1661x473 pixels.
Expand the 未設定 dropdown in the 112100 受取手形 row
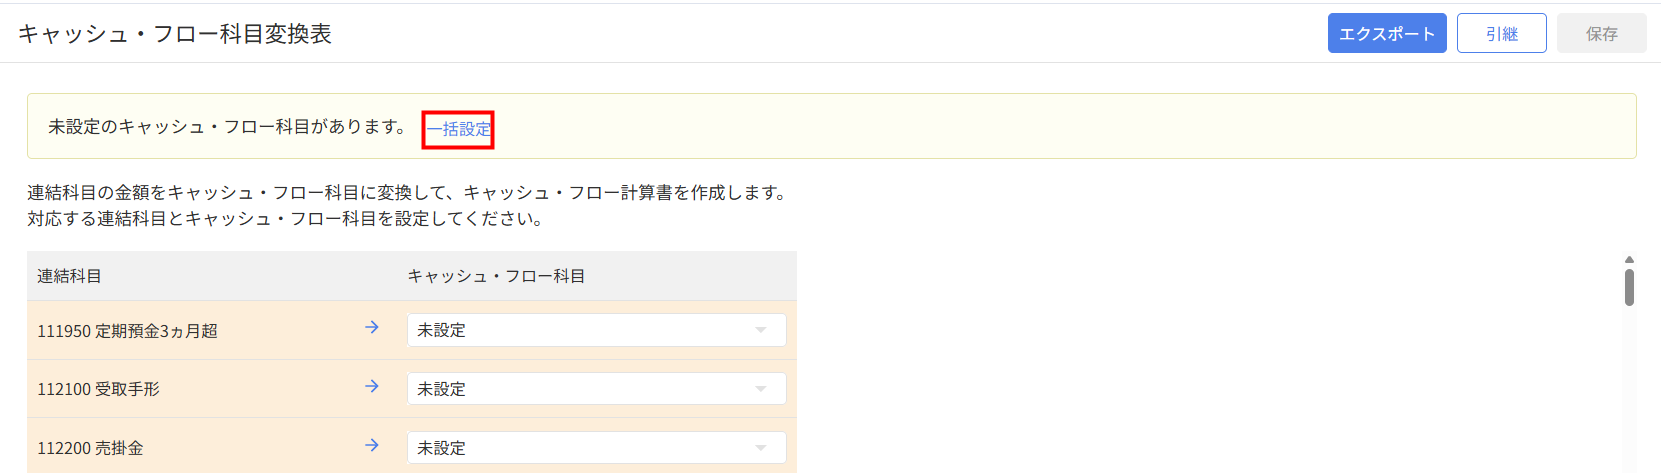point(596,389)
